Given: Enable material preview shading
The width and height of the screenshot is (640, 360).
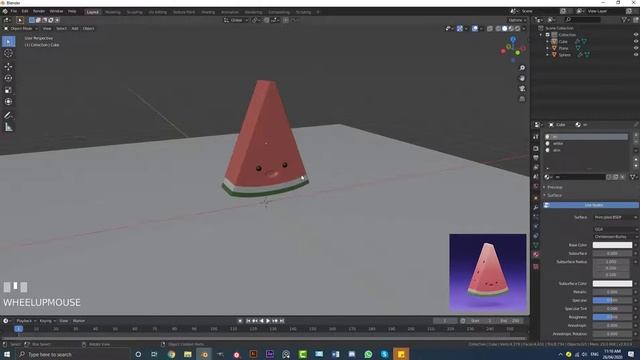Looking at the screenshot, I should [x=511, y=29].
